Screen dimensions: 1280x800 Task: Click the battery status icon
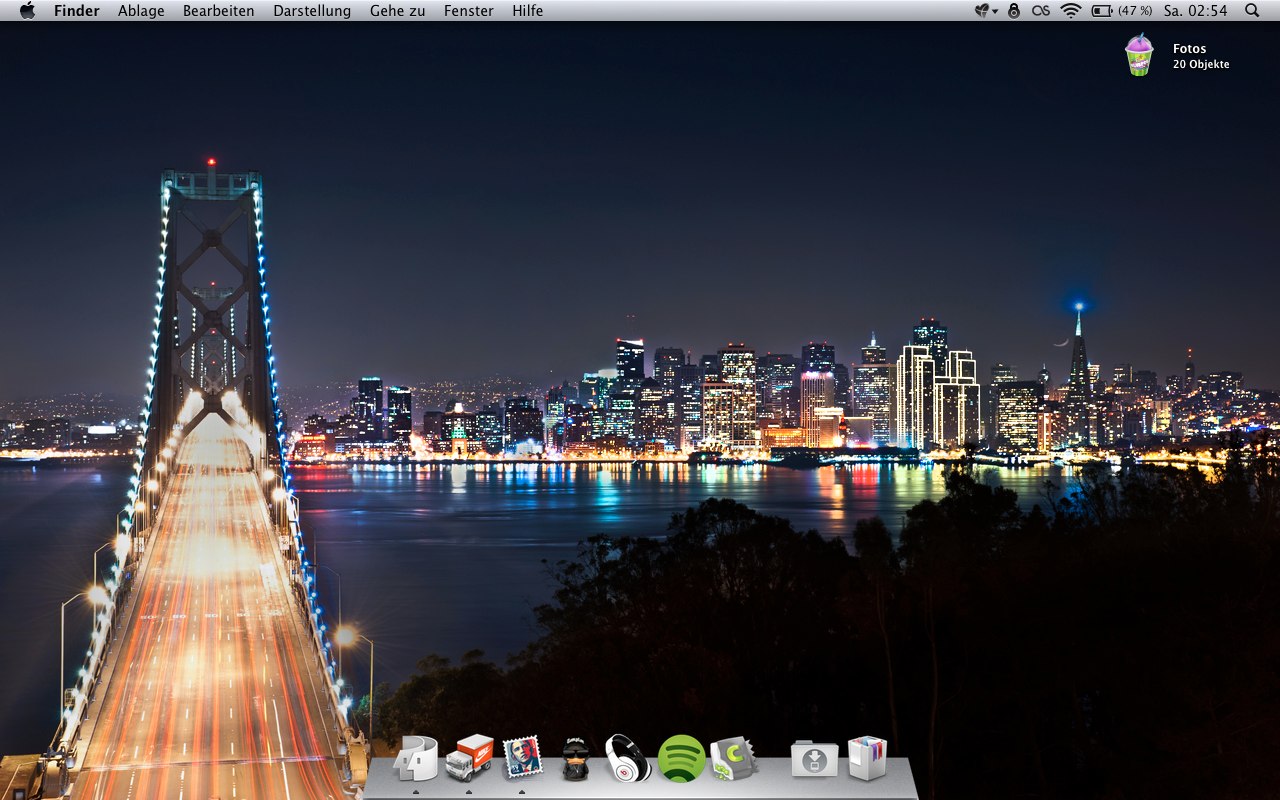(1102, 11)
